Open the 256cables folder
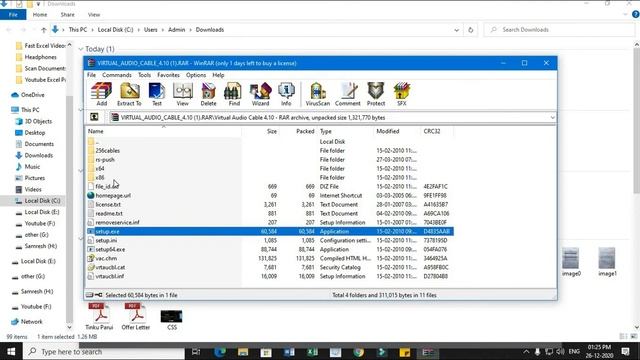 coord(107,151)
